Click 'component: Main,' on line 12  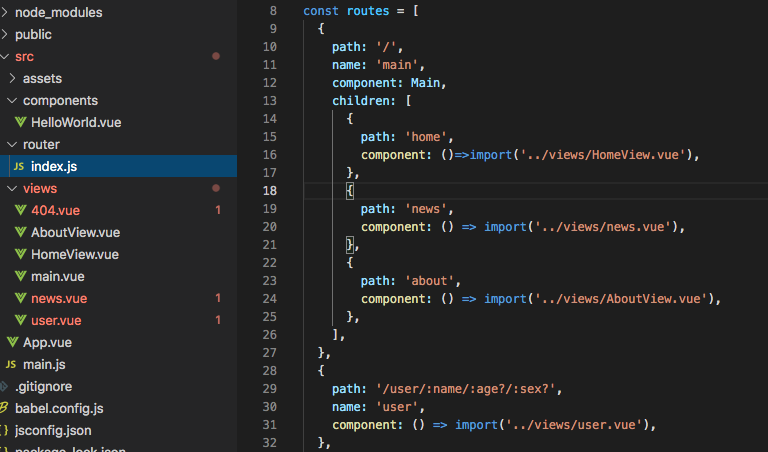[x=389, y=83]
